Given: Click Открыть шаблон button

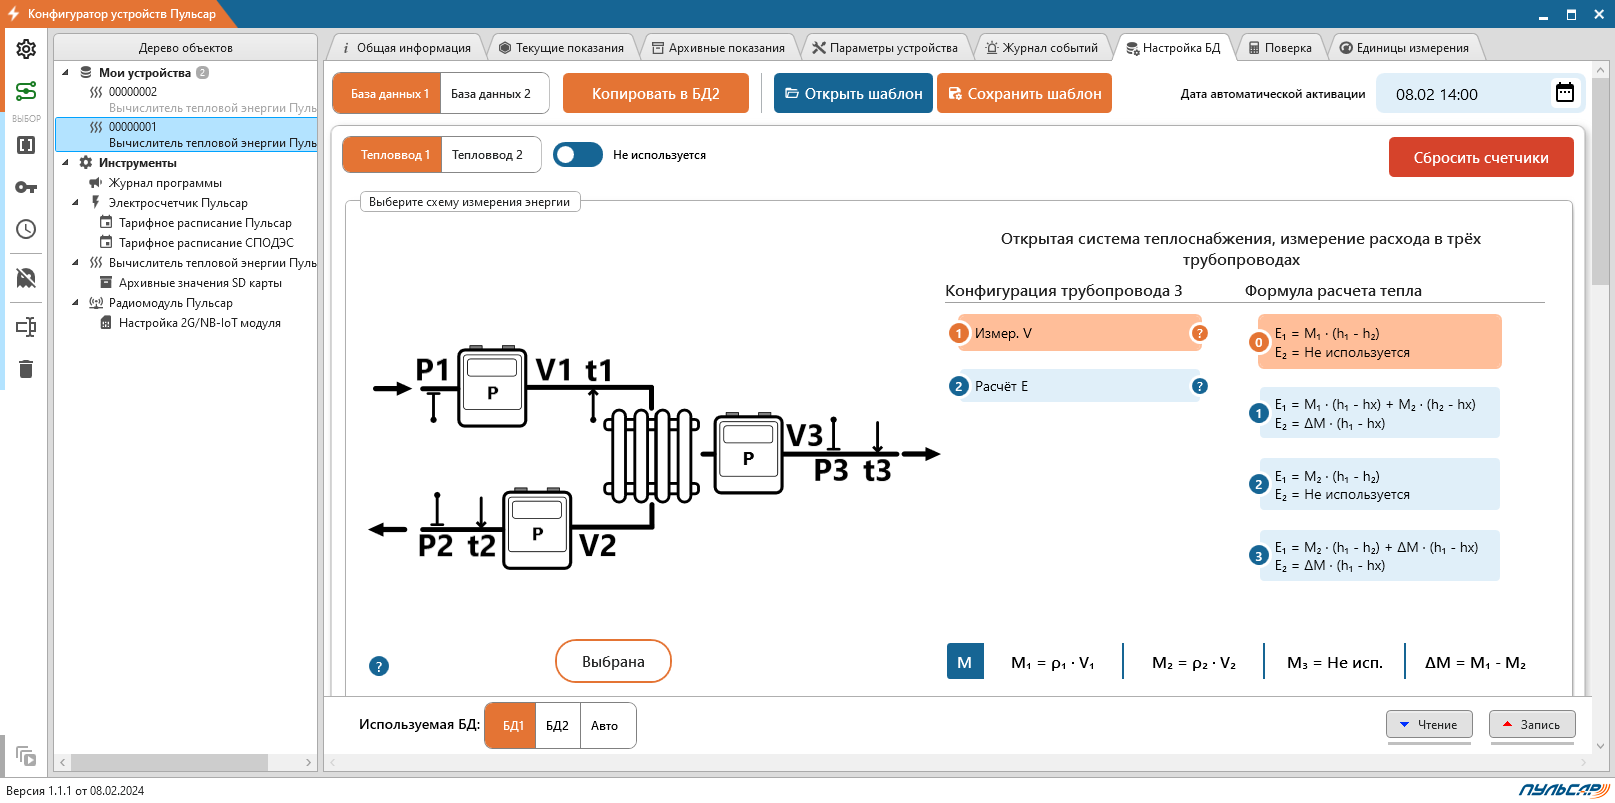Looking at the screenshot, I should 853,93.
